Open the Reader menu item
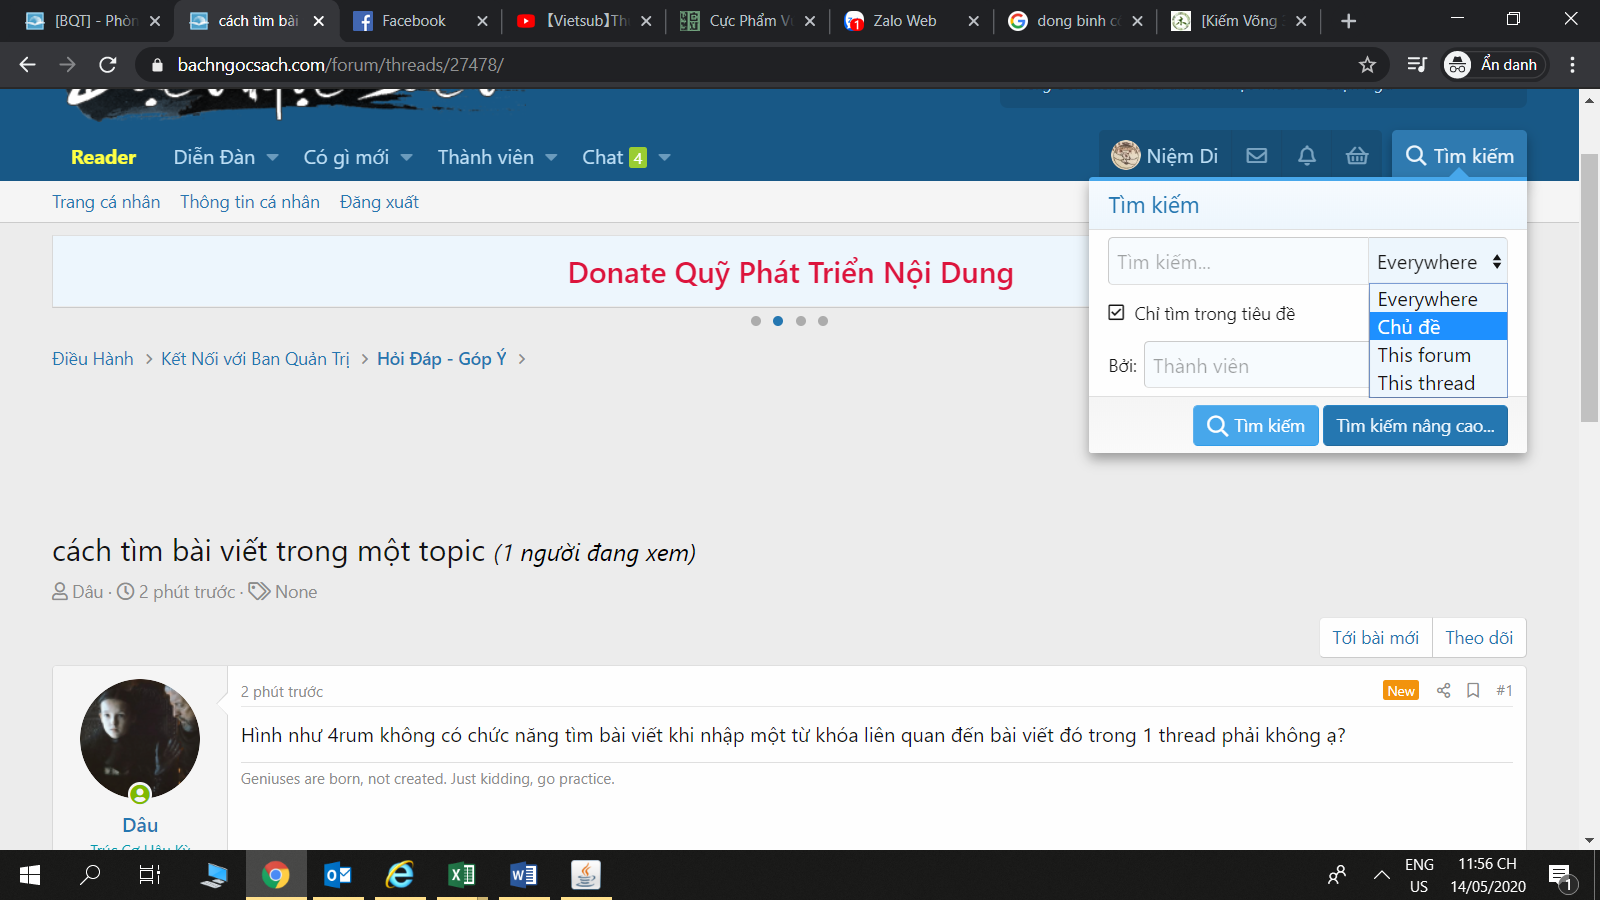 103,157
